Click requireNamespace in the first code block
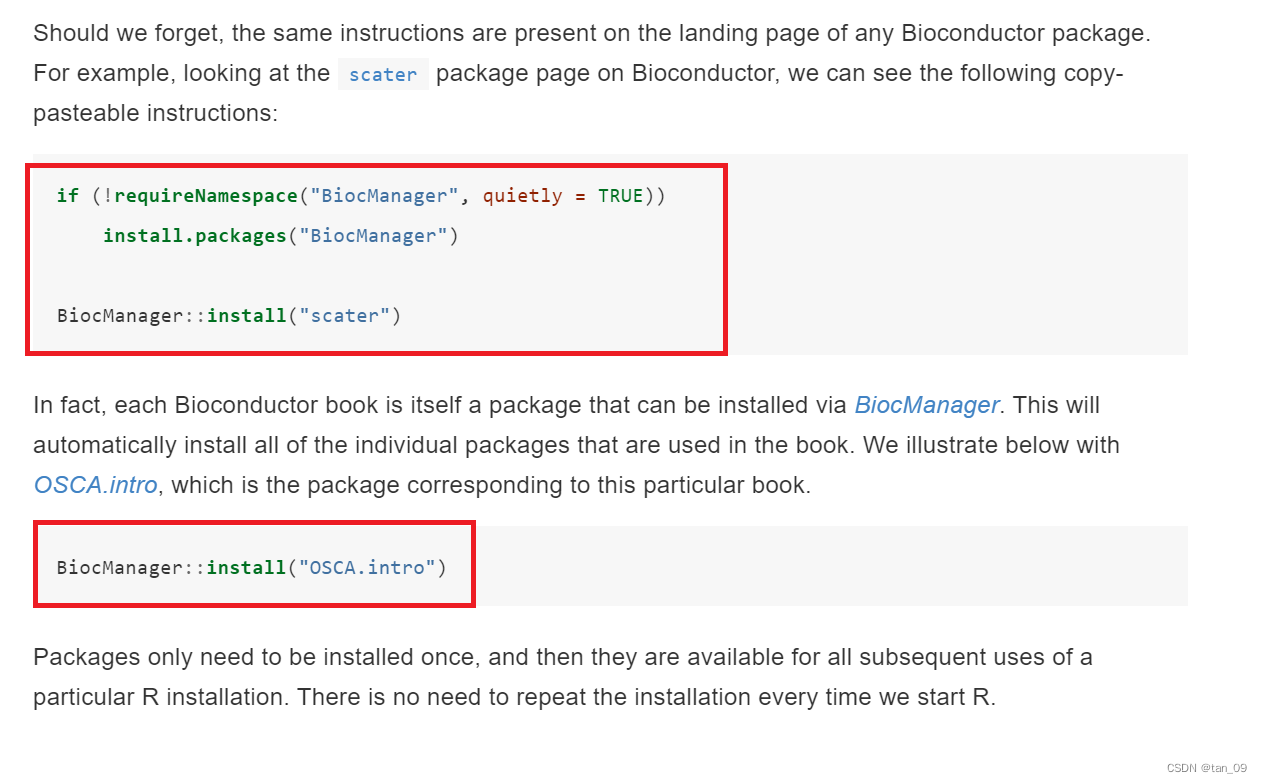1262x783 pixels. pyautogui.click(x=205, y=196)
